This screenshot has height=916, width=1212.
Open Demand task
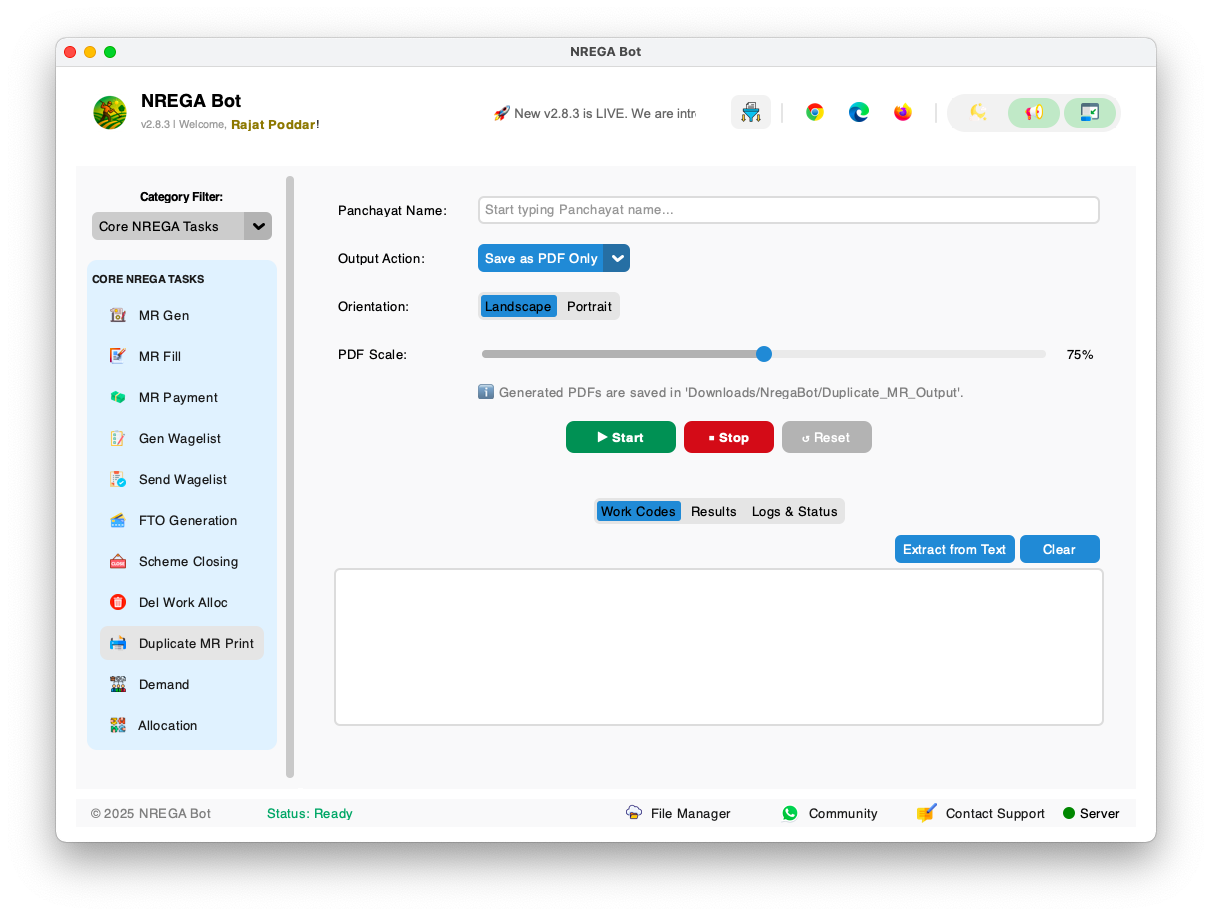click(182, 684)
